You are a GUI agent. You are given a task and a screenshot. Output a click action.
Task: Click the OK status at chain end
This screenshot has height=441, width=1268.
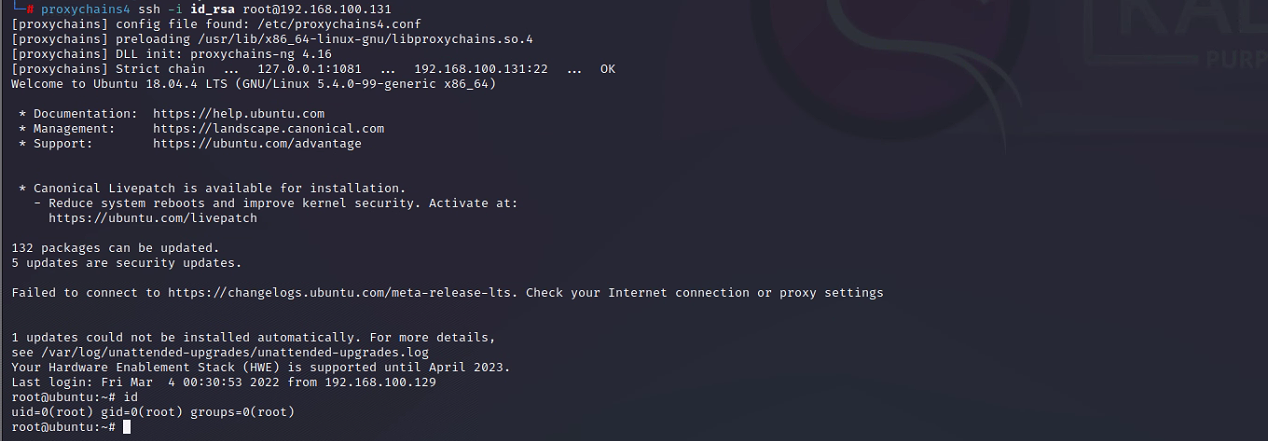pos(608,69)
